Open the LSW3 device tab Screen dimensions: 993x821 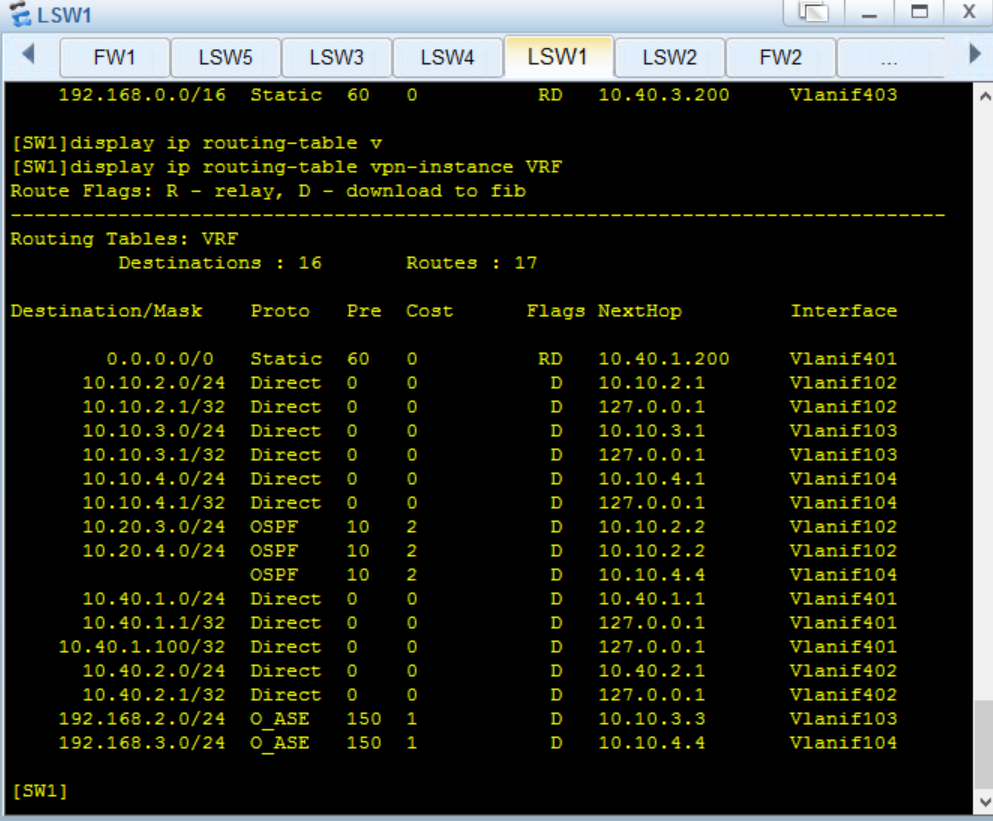pyautogui.click(x=336, y=58)
